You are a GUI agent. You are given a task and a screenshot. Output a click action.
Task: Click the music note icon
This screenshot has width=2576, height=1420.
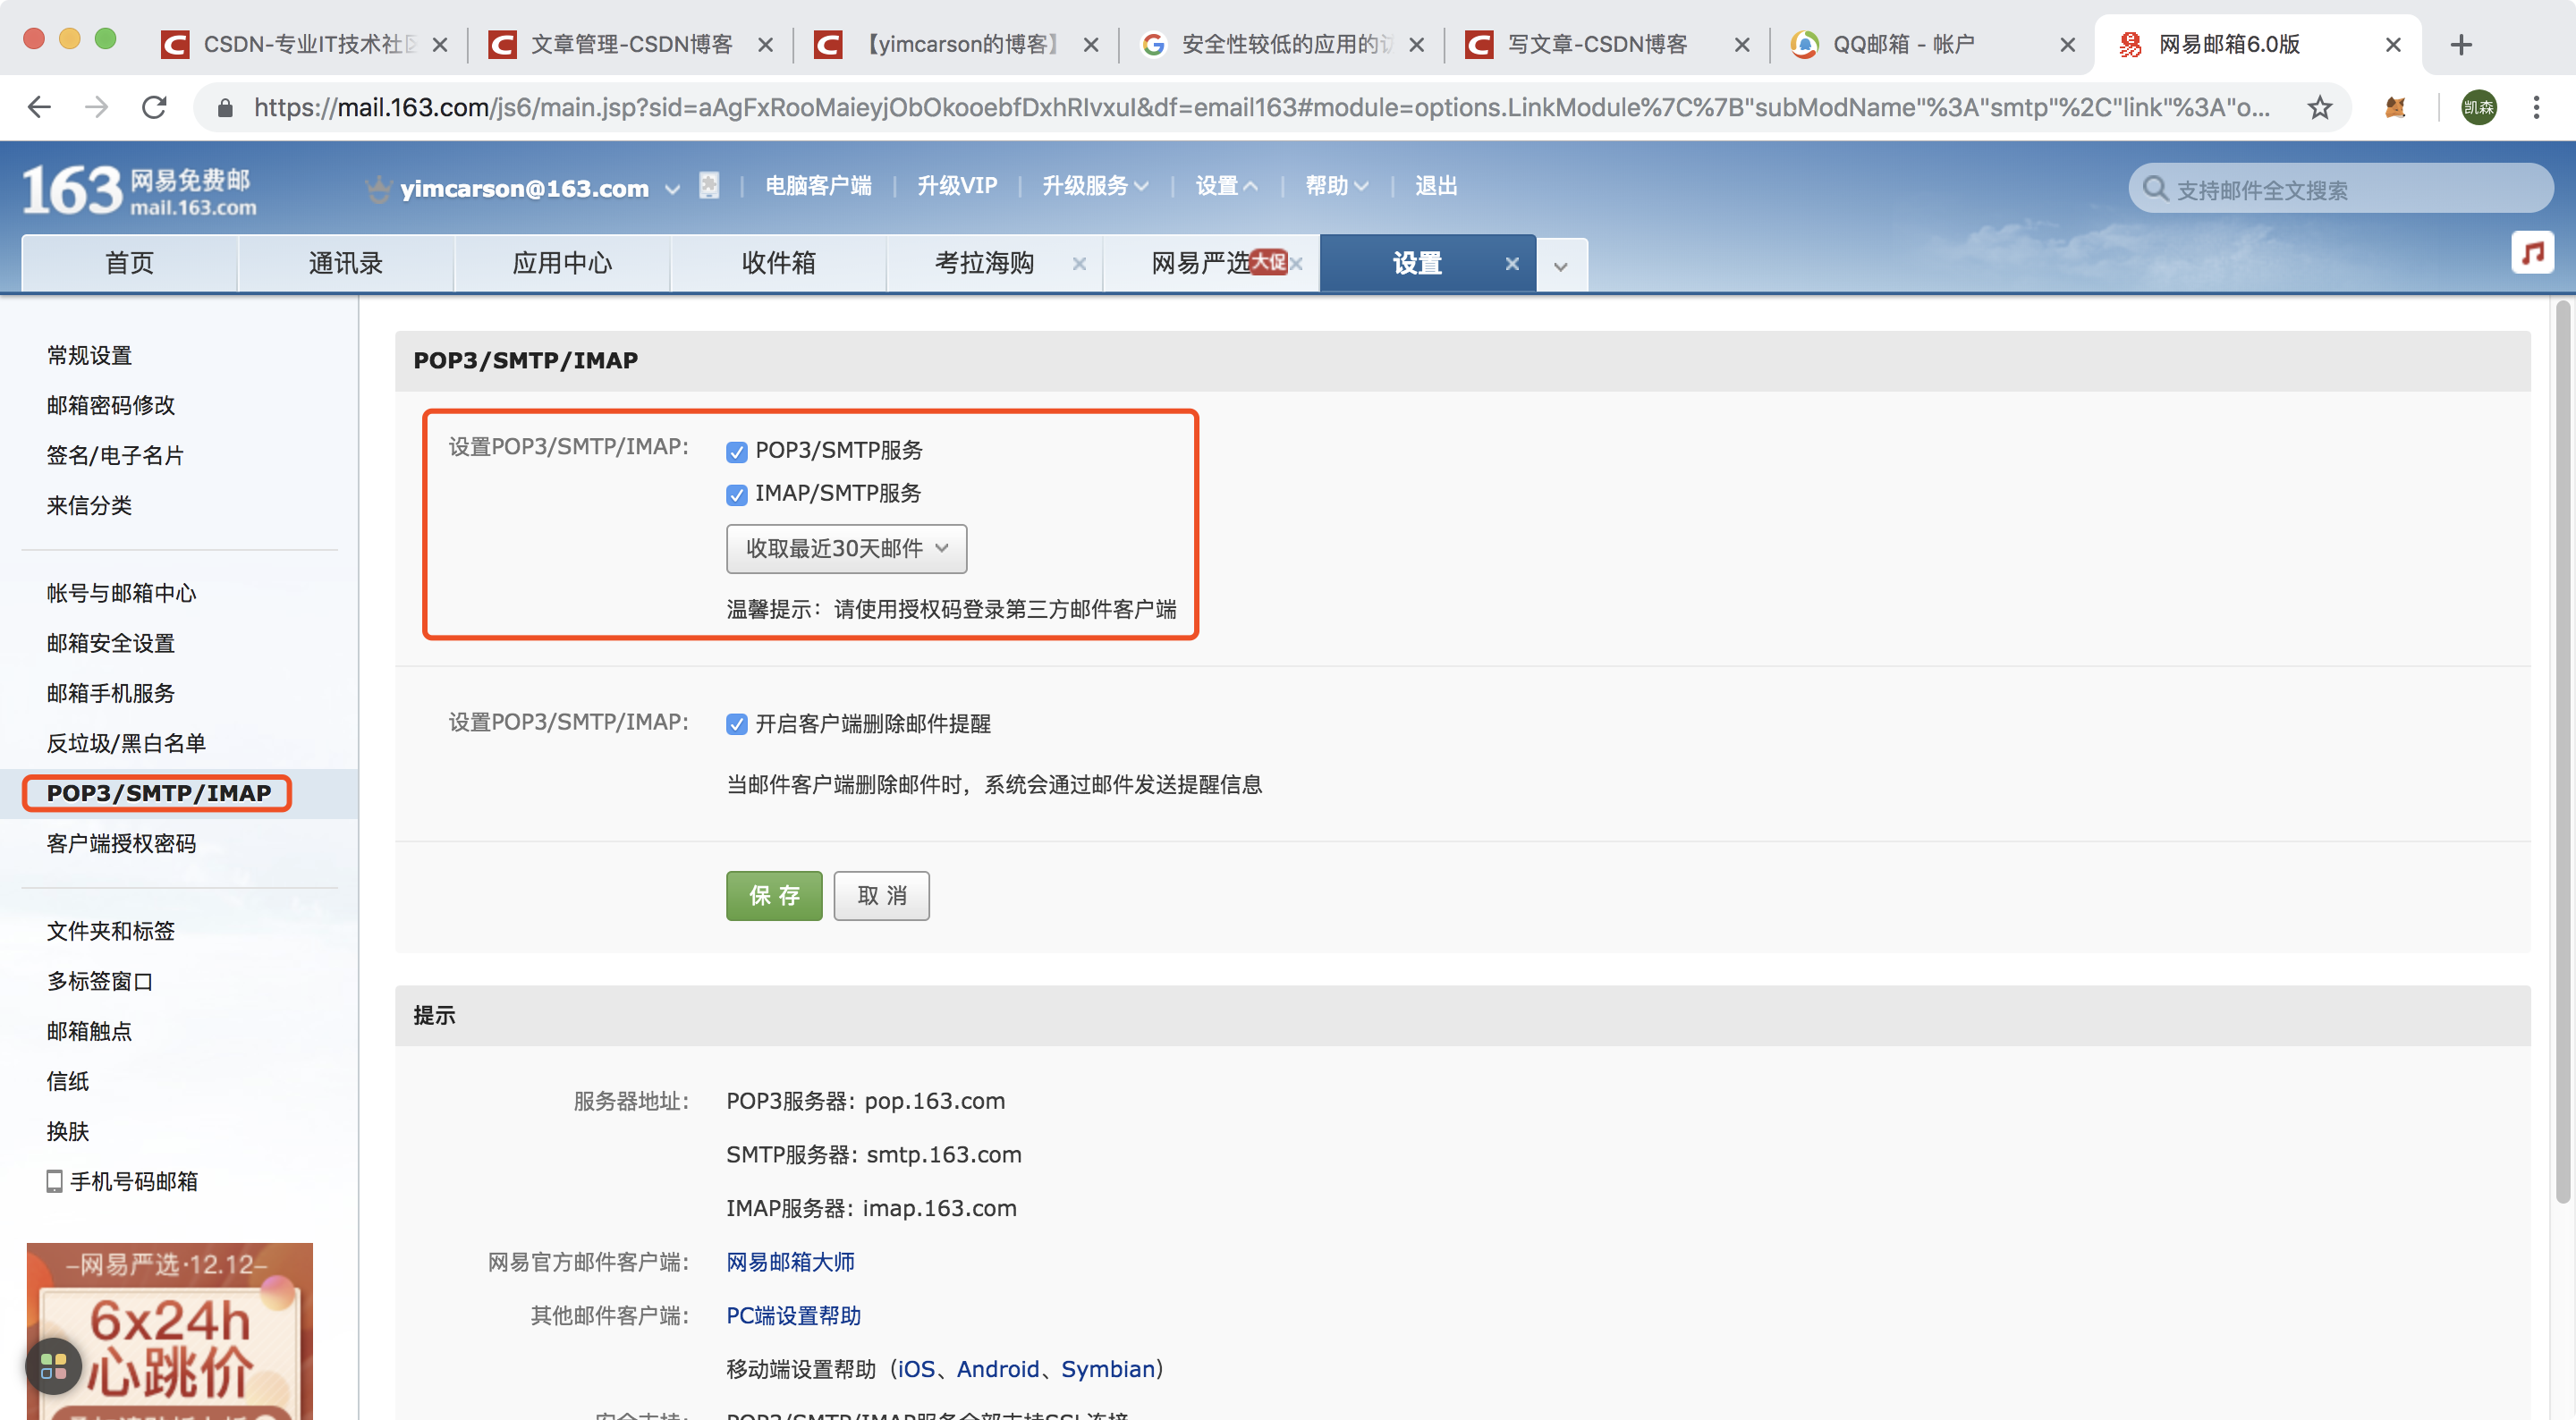coord(2532,252)
